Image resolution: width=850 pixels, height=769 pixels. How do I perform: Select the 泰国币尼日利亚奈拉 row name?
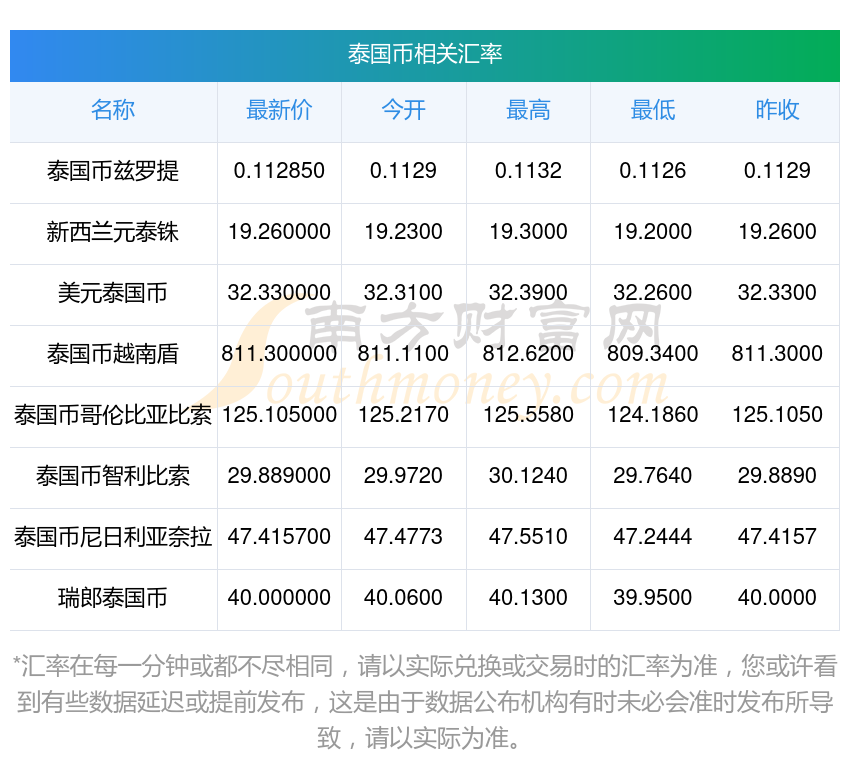tap(113, 537)
